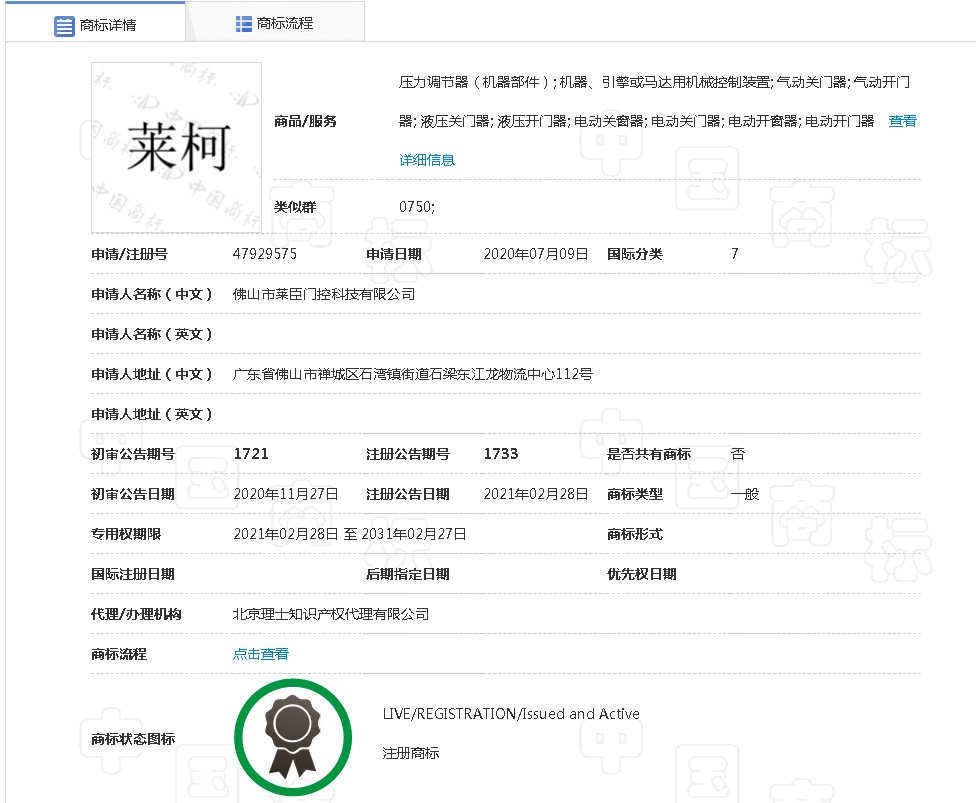Click the 商标状态图标 field label
The height and width of the screenshot is (803, 976).
[x=133, y=739]
